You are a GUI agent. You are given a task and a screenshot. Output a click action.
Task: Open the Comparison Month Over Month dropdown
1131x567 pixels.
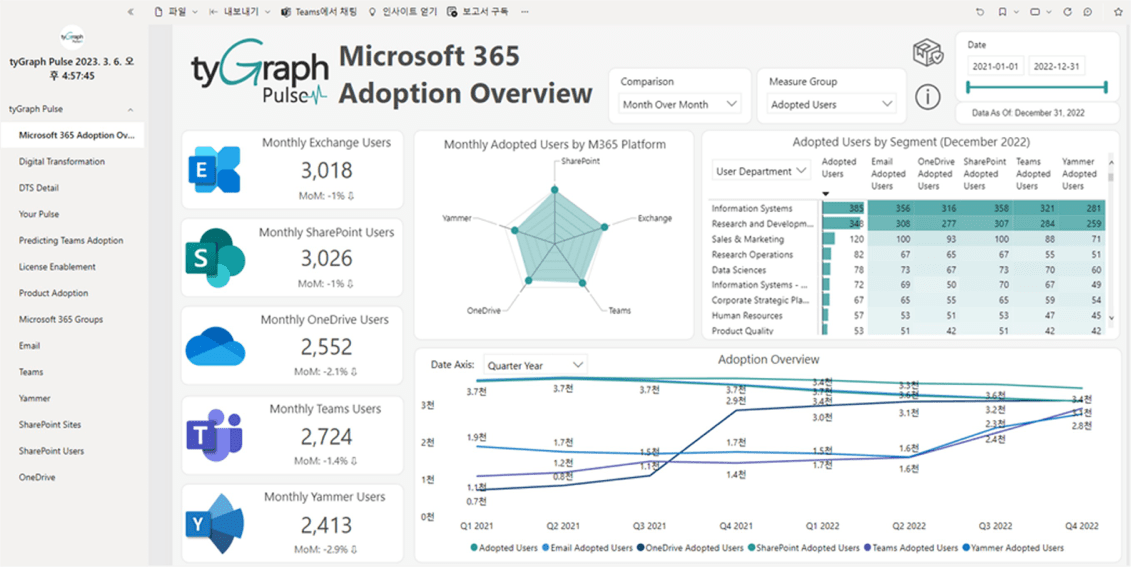click(x=680, y=104)
